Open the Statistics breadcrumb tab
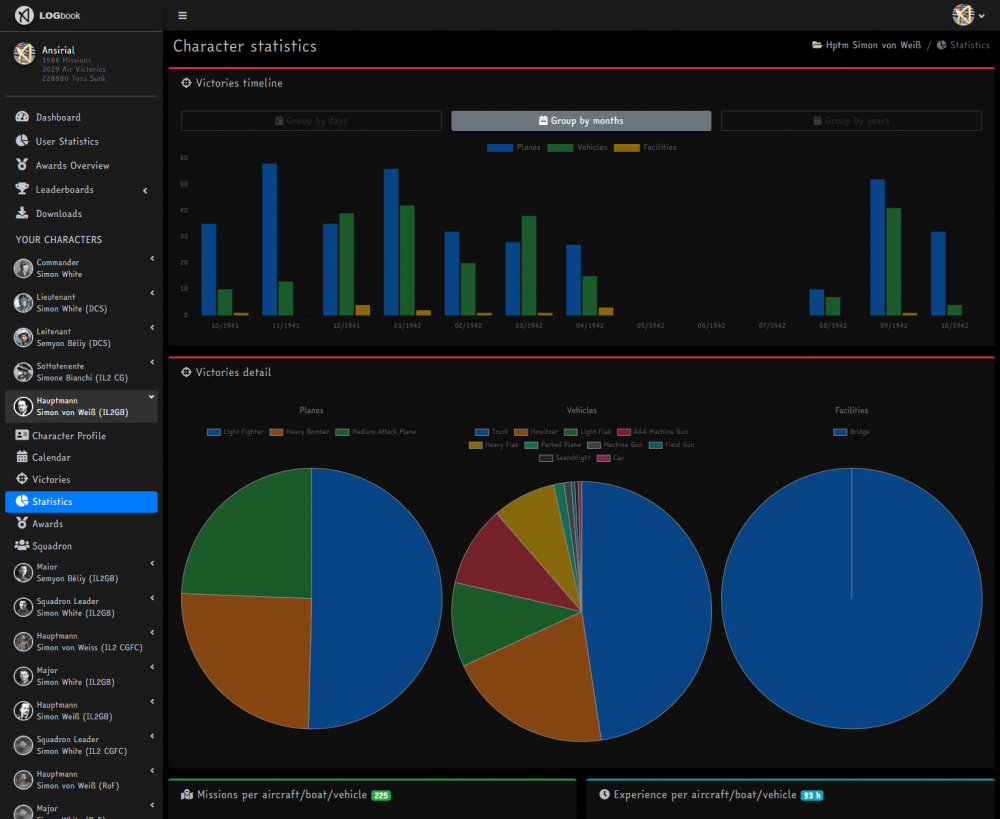The height and width of the screenshot is (819, 1000). point(968,45)
